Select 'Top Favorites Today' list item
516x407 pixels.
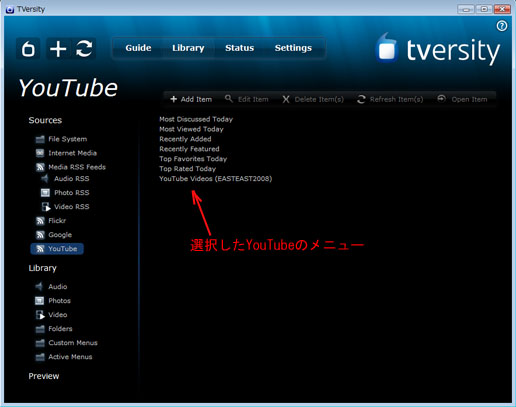[x=193, y=159]
